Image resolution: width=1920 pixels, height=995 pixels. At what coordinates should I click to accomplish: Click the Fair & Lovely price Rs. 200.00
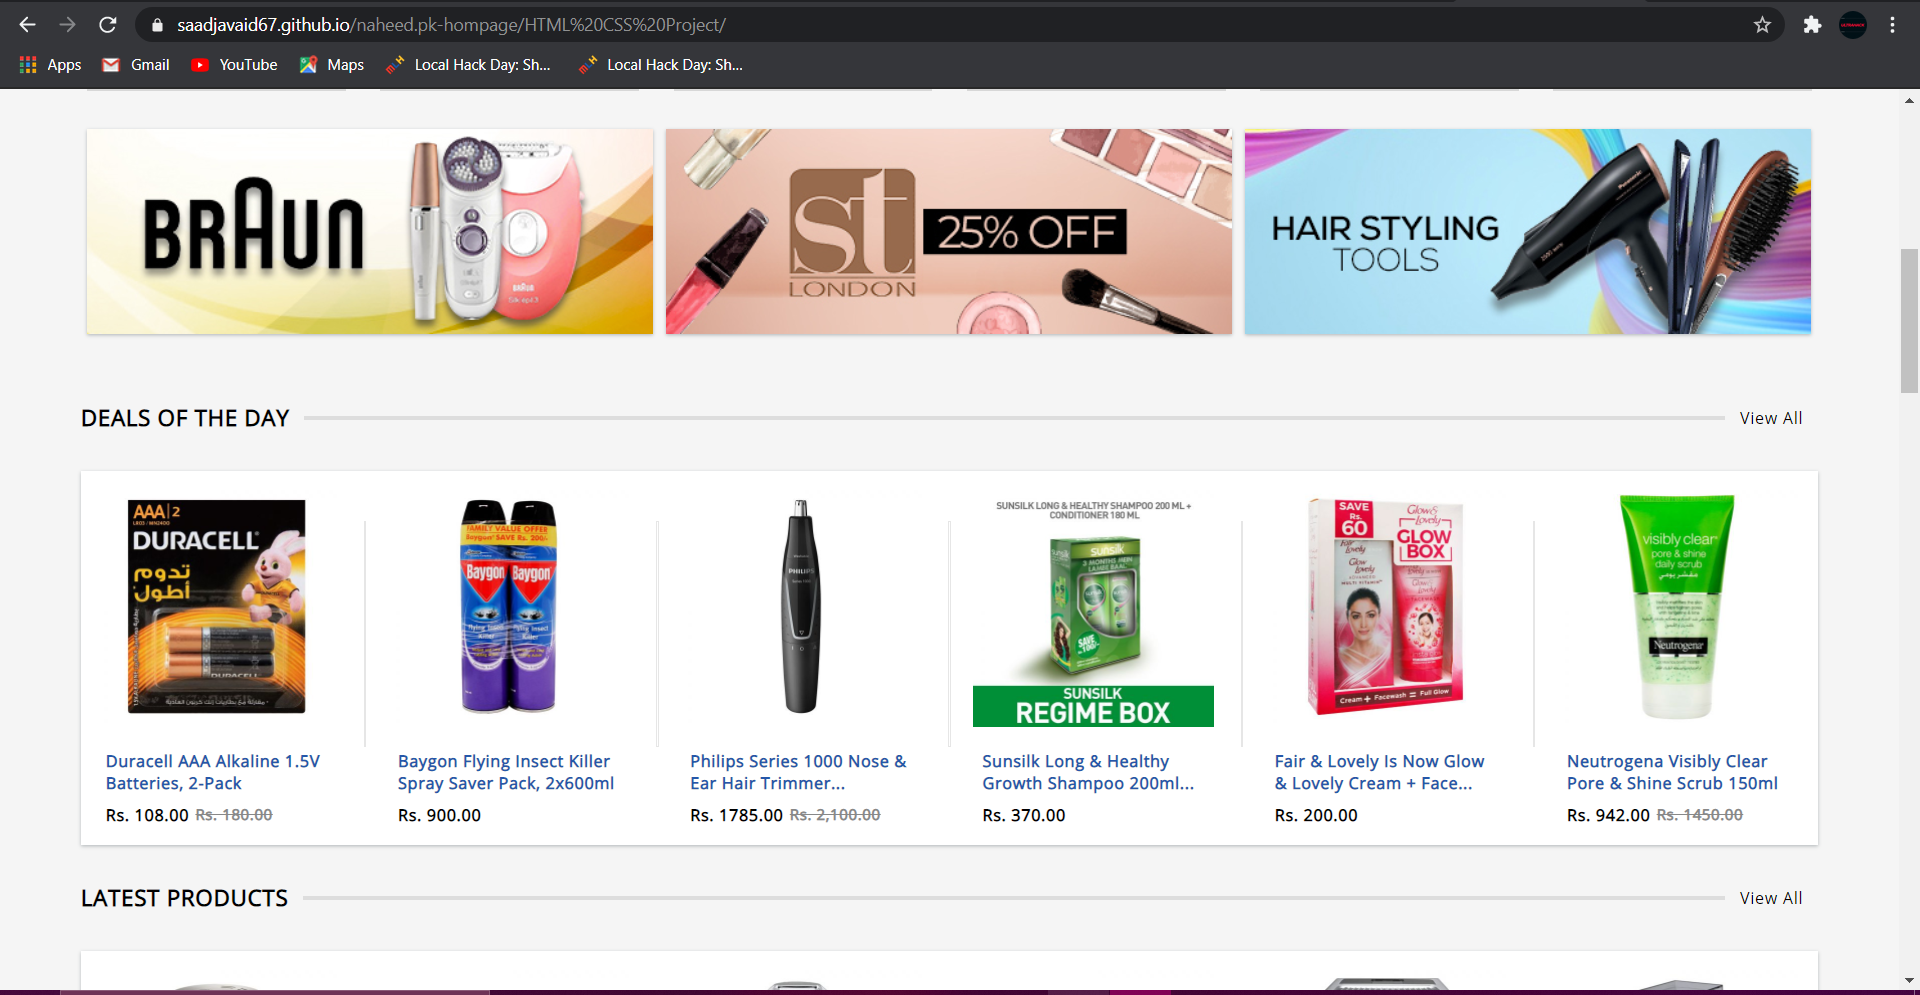[1316, 815]
